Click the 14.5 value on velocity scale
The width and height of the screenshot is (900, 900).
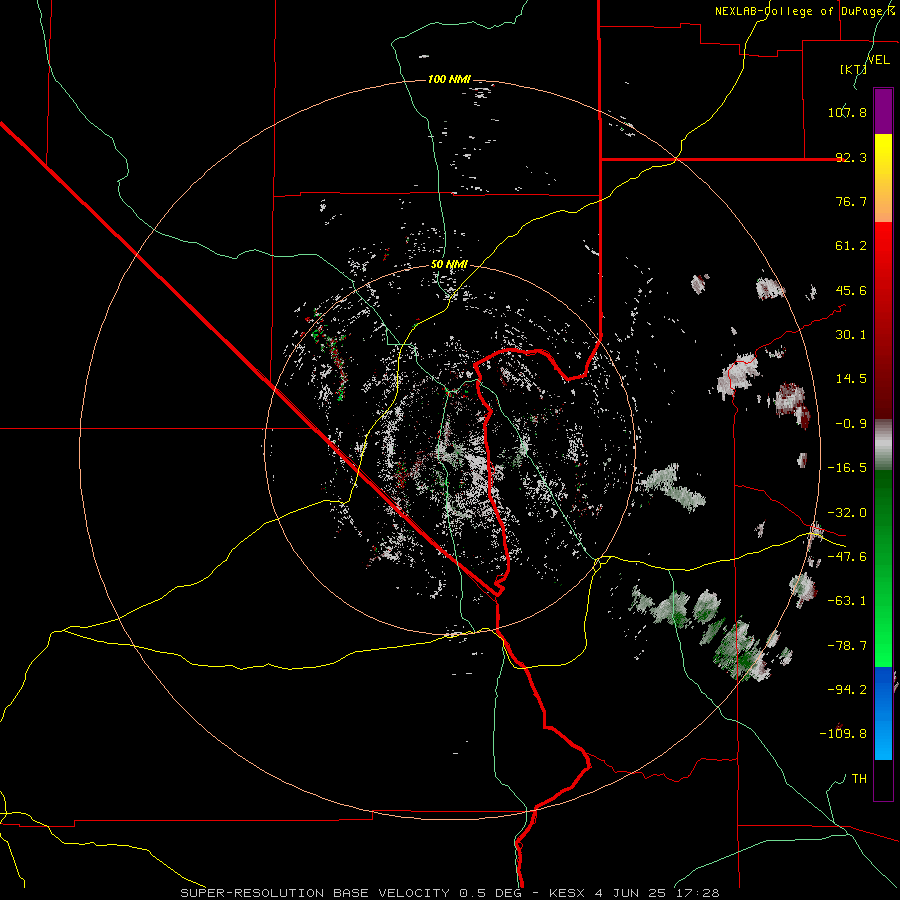coord(851,379)
